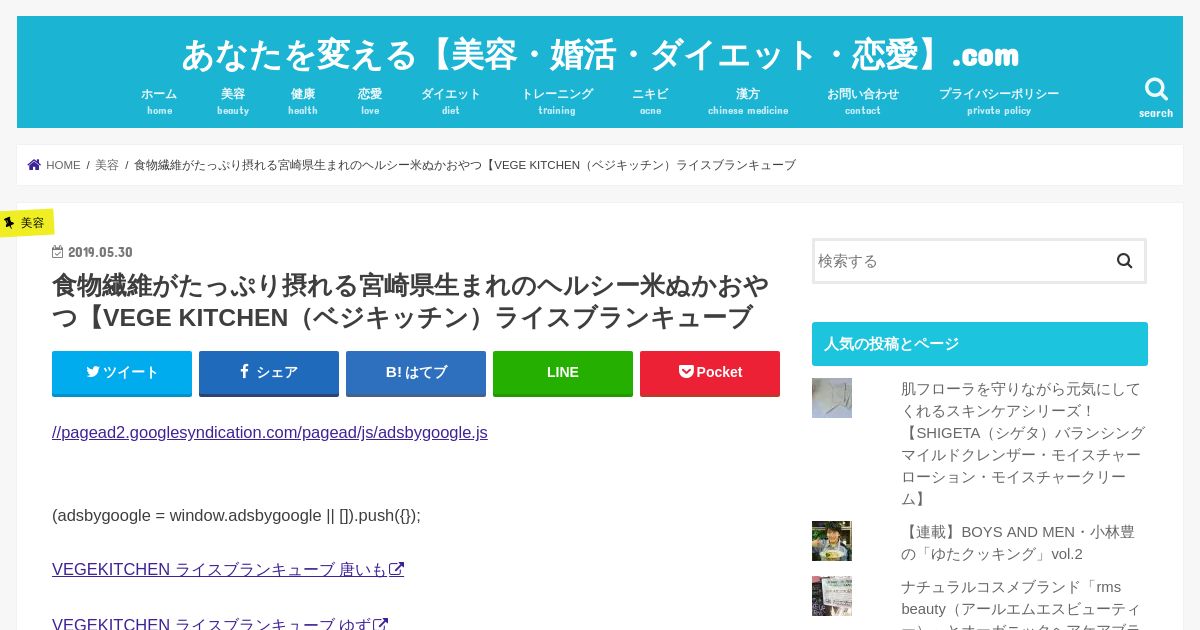This screenshot has width=1200, height=630.
Task: Open the トレーニング training menu item
Action: [557, 101]
